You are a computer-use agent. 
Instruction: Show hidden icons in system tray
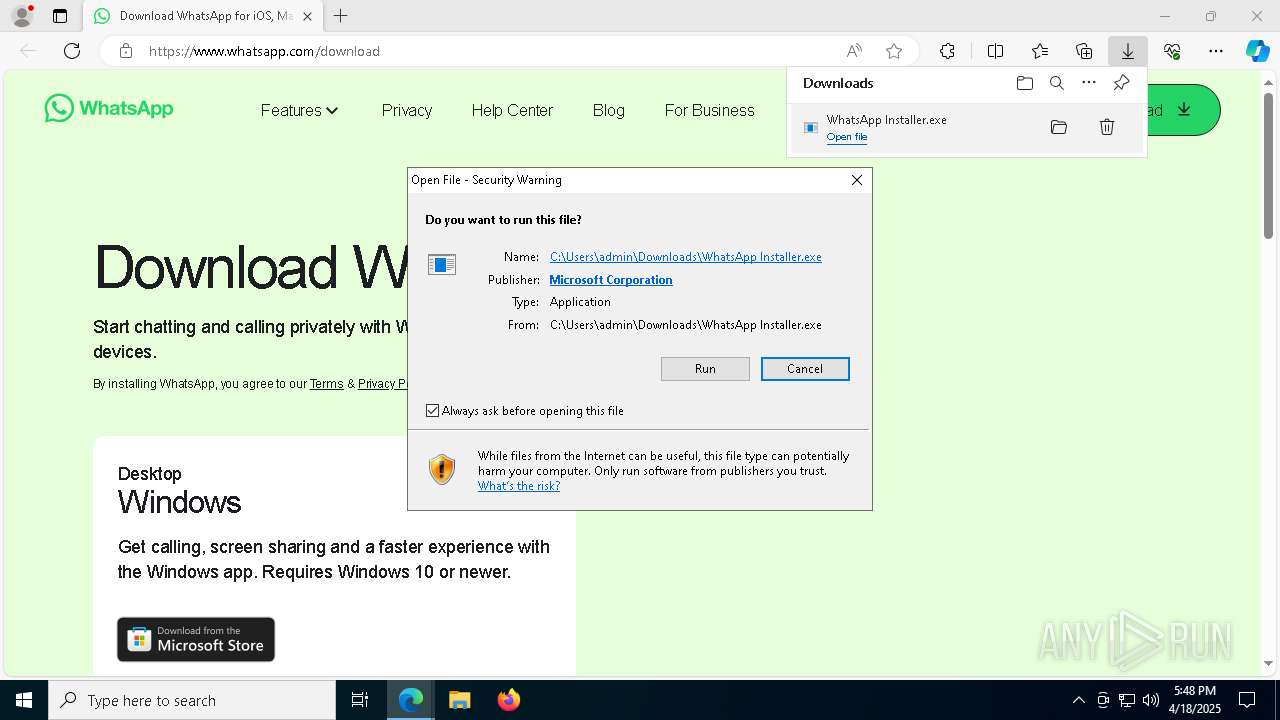click(1078, 700)
